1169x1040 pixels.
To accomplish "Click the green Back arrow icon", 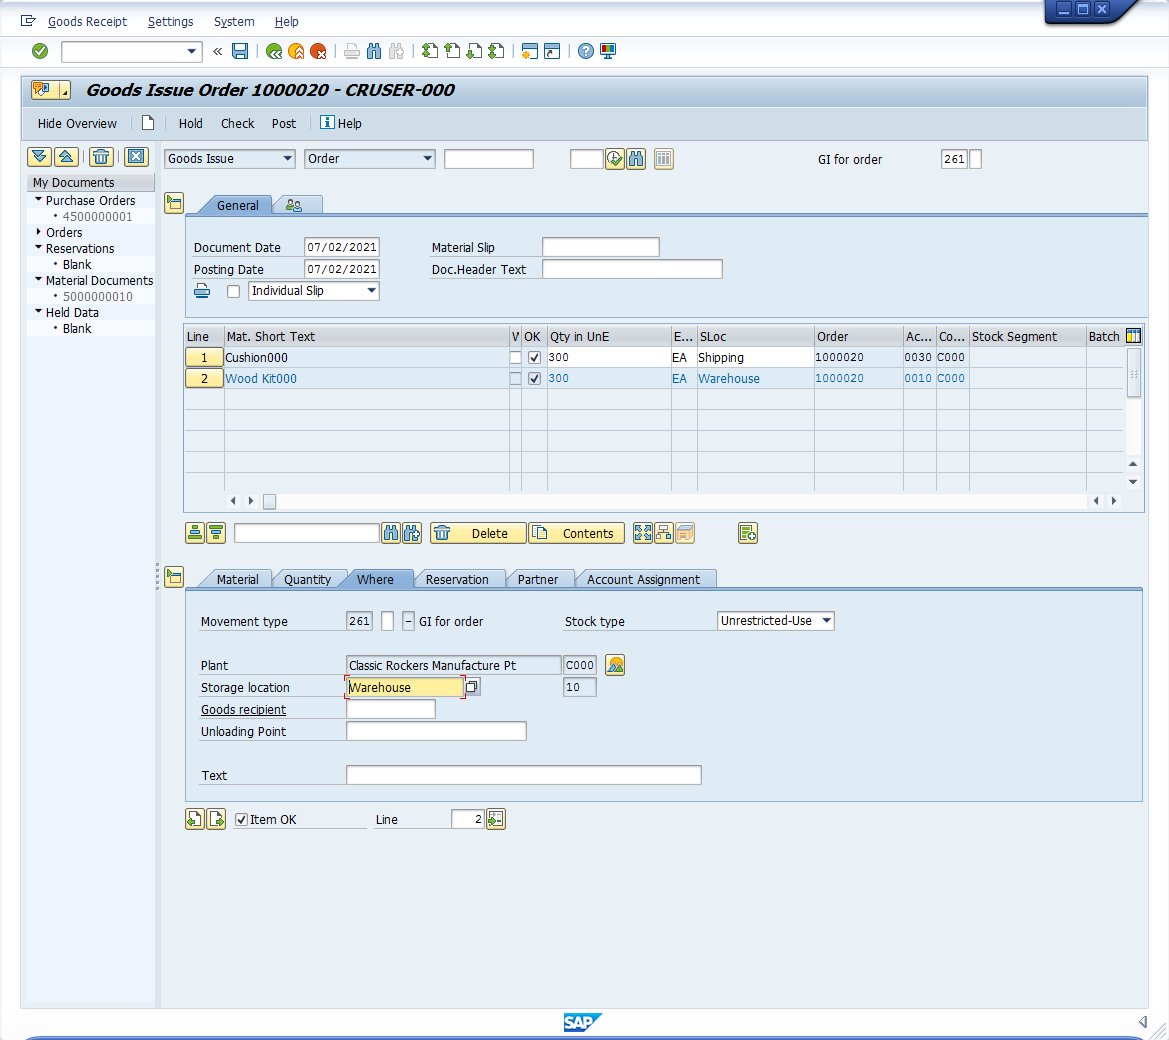I will pos(274,51).
